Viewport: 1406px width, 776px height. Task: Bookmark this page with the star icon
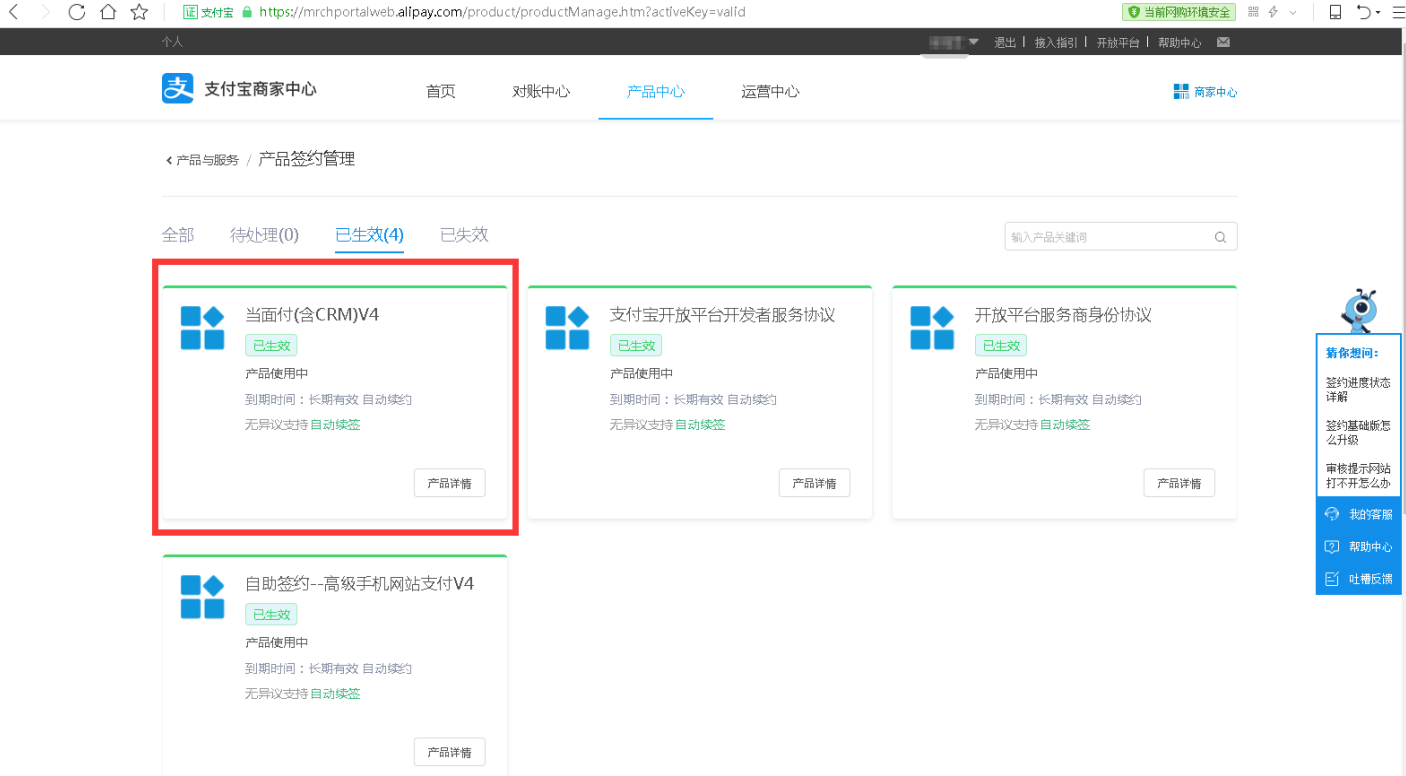tap(139, 12)
